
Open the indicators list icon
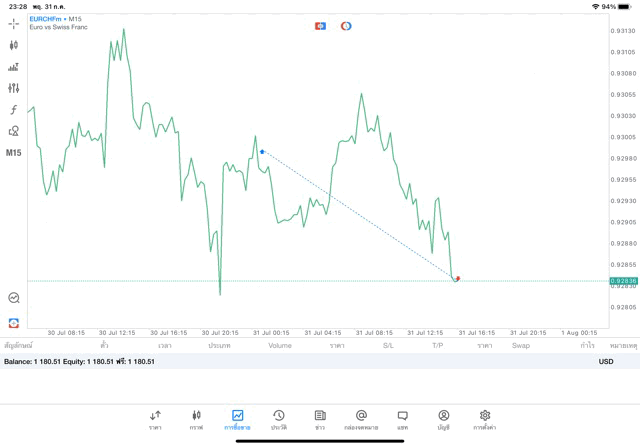click(14, 67)
